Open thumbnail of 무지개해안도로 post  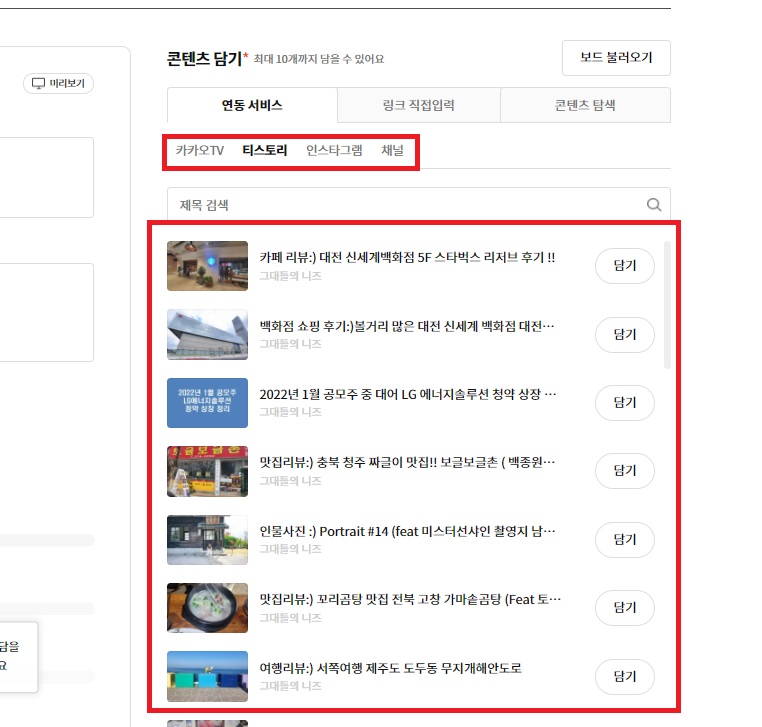click(x=208, y=676)
